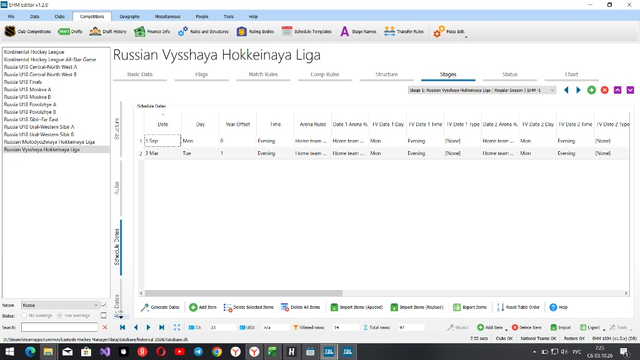Switch to Structure tab
640x360 pixels.
tap(387, 75)
